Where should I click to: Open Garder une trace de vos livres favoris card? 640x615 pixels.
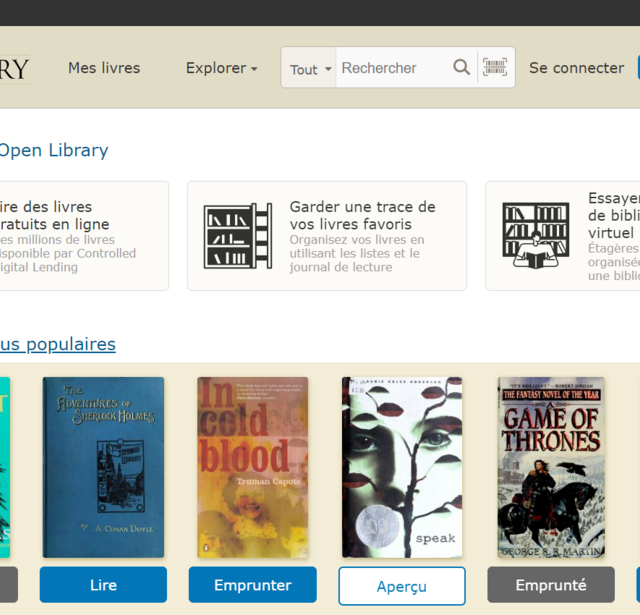tap(327, 236)
